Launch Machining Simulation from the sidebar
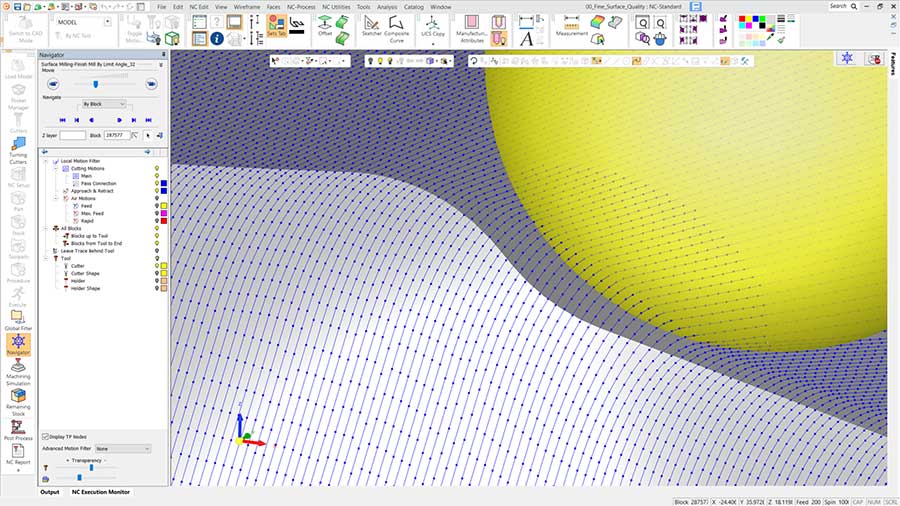The image size is (900, 506). tap(18, 370)
